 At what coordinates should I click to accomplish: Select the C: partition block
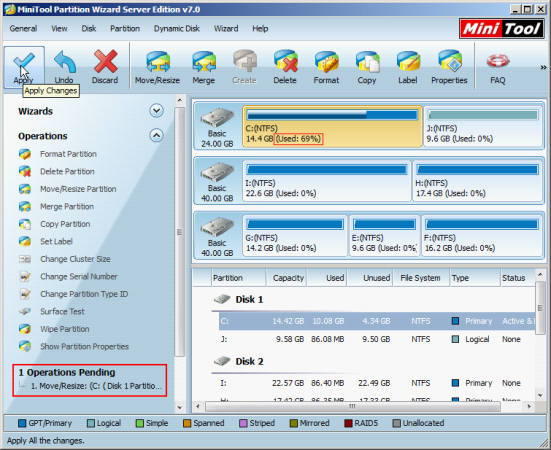tap(332, 126)
